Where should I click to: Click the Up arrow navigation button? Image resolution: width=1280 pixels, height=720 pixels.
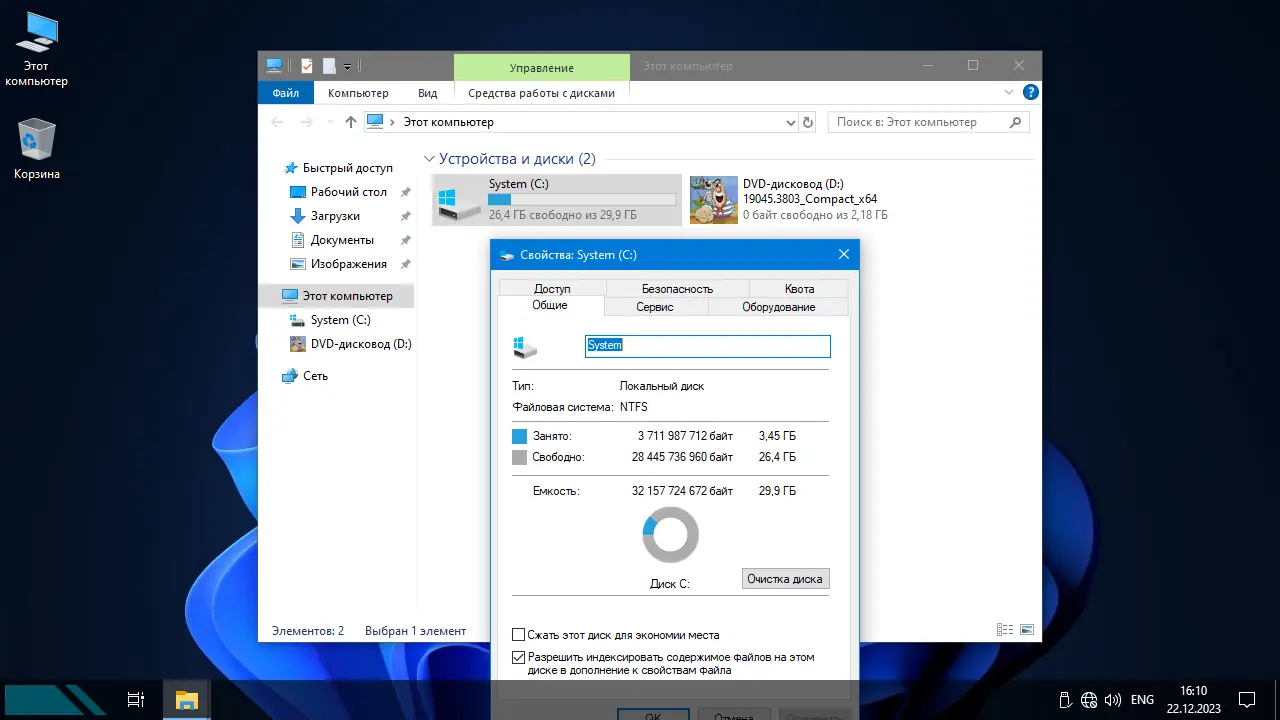coord(350,122)
